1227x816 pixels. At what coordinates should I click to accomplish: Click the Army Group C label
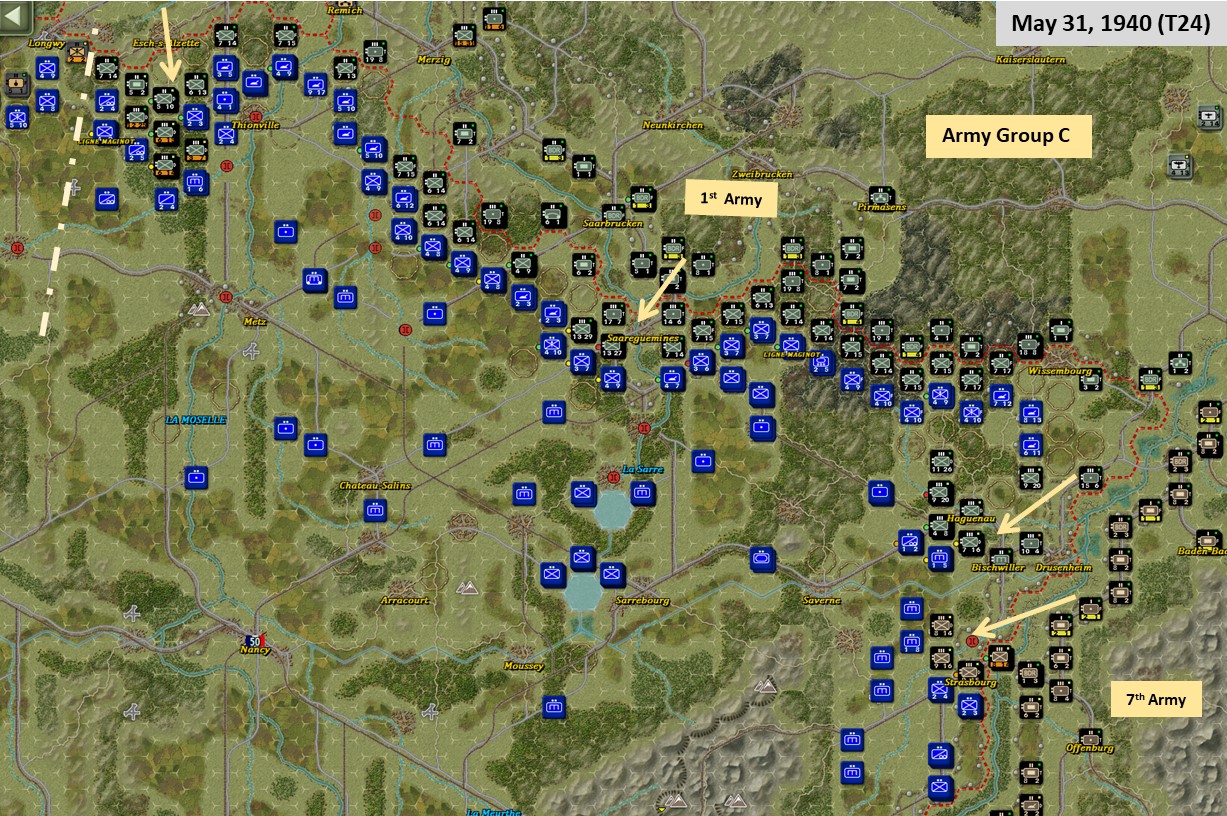pos(1009,135)
